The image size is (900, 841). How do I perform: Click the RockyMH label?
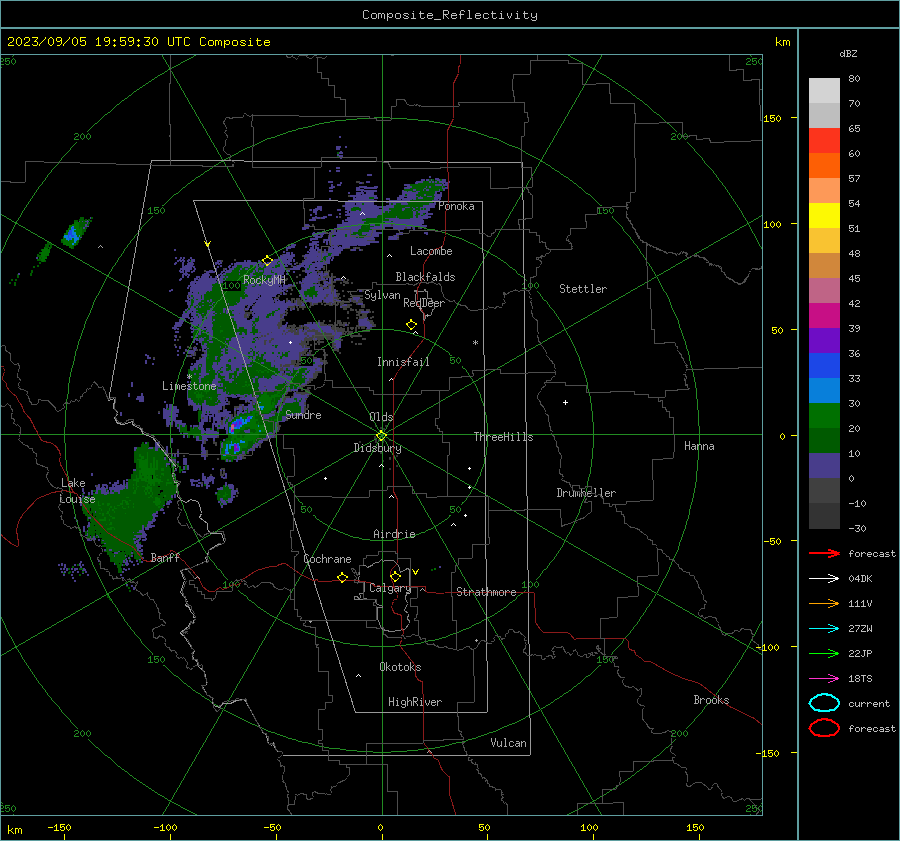click(x=264, y=280)
